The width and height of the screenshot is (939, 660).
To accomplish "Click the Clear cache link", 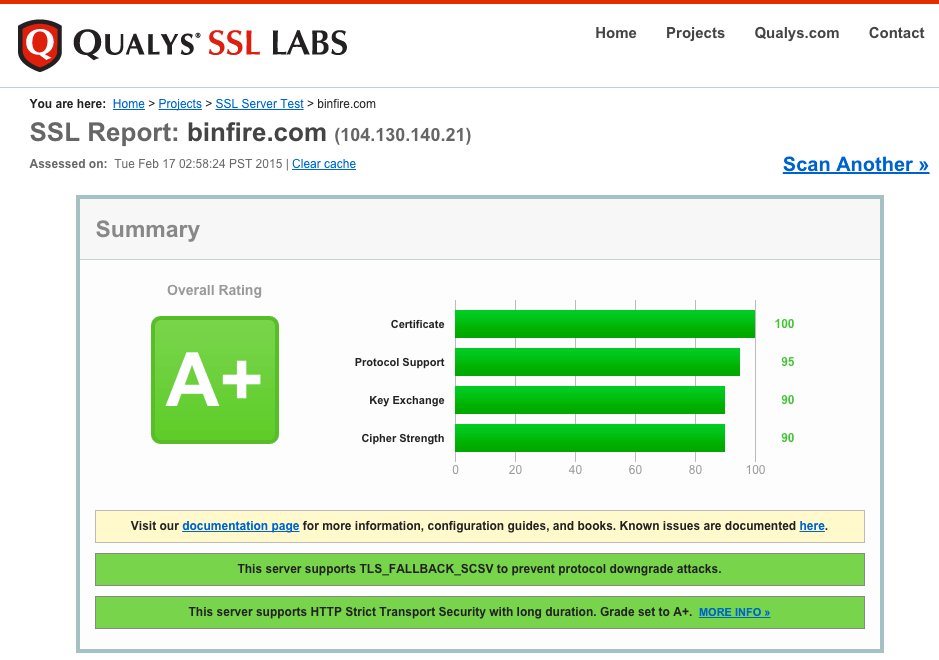I will coord(324,164).
